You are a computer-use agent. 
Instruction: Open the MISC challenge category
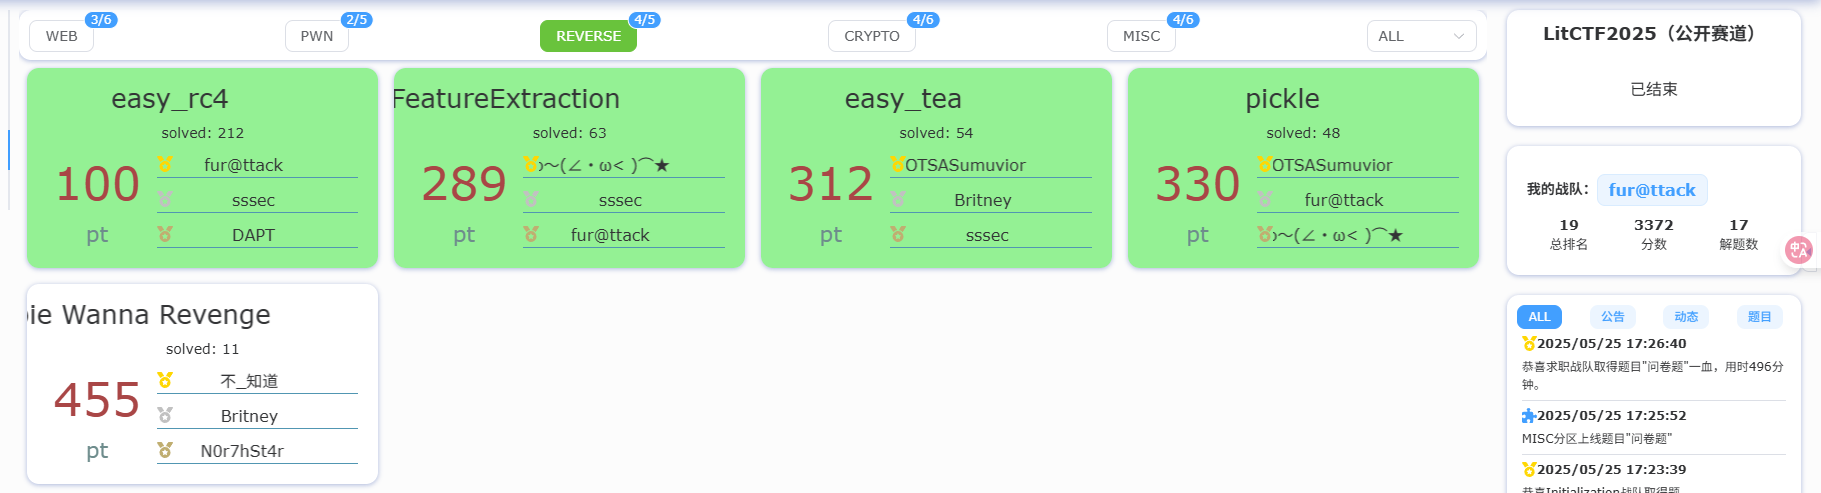[x=1141, y=36]
